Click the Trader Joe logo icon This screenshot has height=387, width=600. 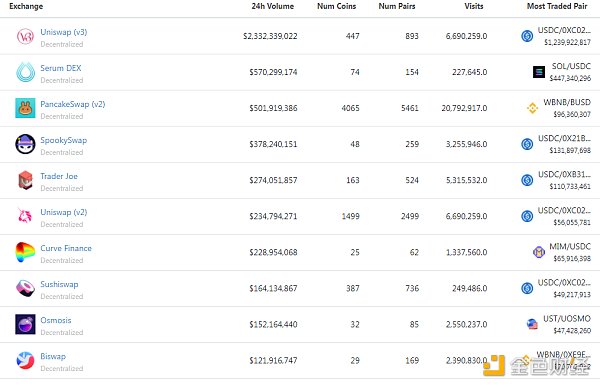[x=25, y=180]
